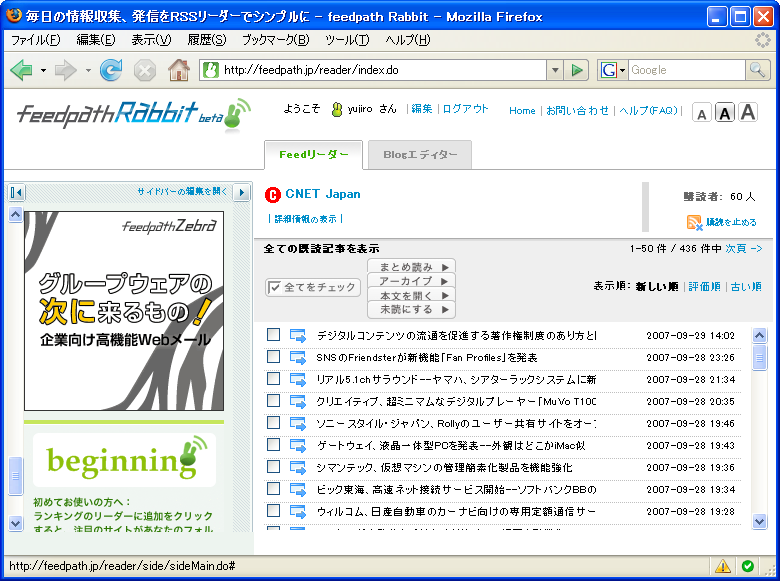The width and height of the screenshot is (780, 581).
Task: Check the box for デジタルコンテンツ article
Action: [273, 334]
